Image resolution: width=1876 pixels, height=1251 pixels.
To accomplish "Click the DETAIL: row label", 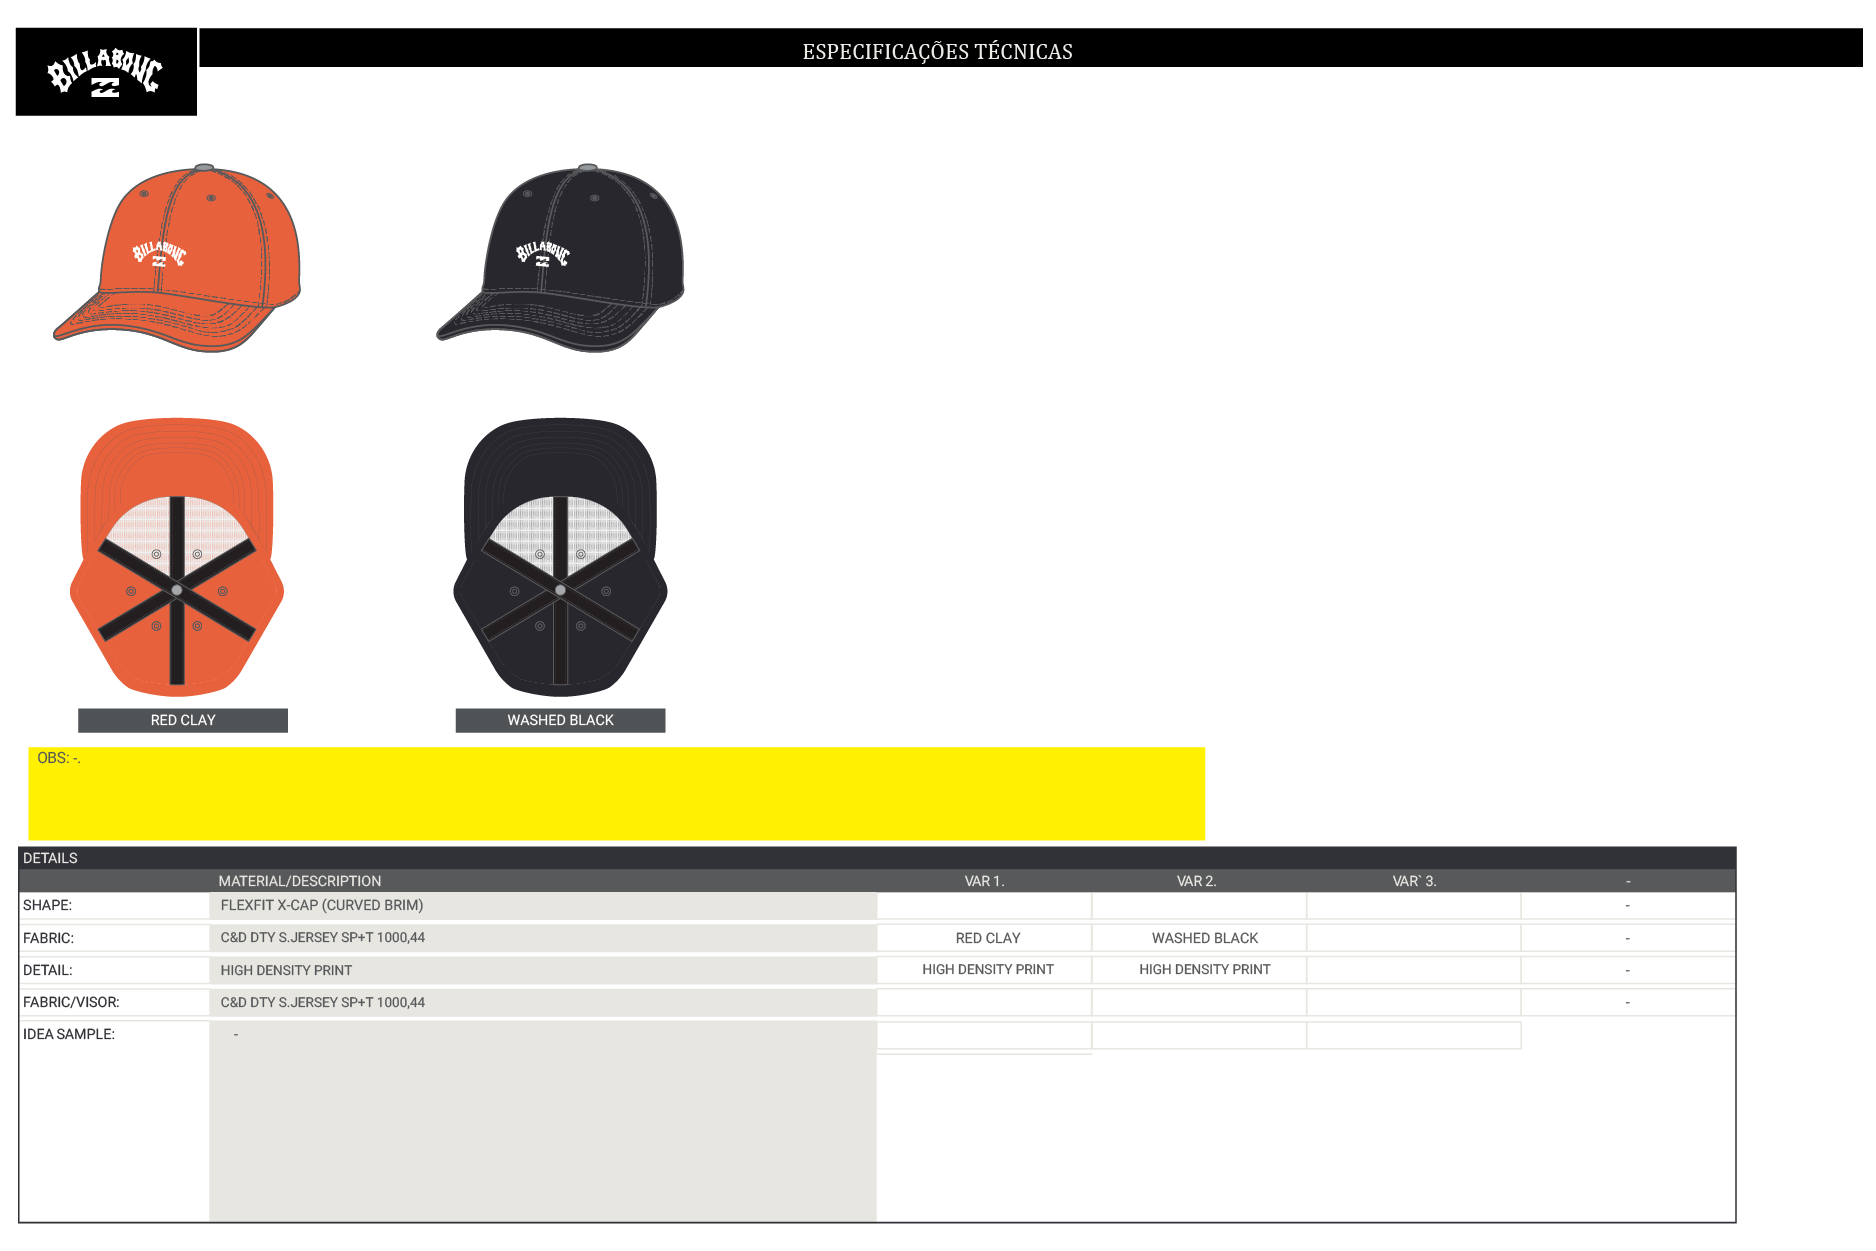I will coord(48,970).
